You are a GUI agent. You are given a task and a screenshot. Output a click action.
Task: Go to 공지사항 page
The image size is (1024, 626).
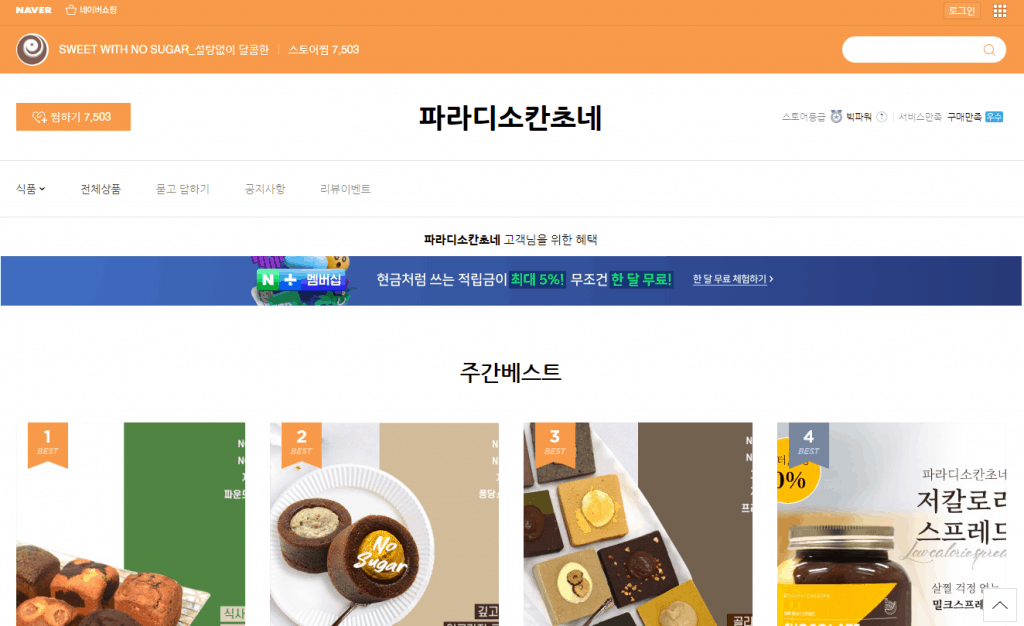tap(264, 189)
